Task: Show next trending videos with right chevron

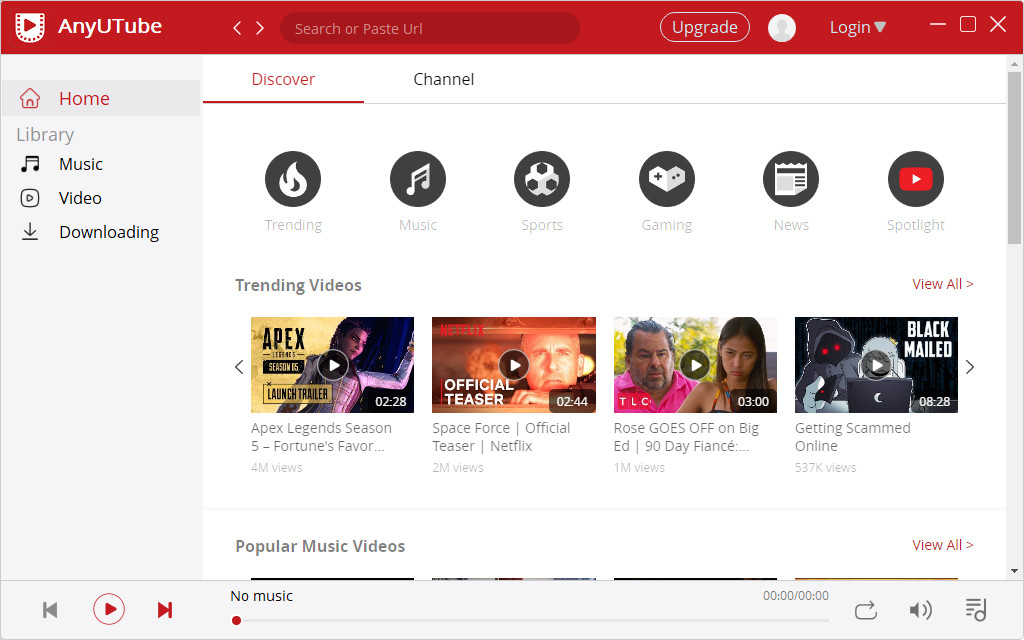Action: [970, 367]
